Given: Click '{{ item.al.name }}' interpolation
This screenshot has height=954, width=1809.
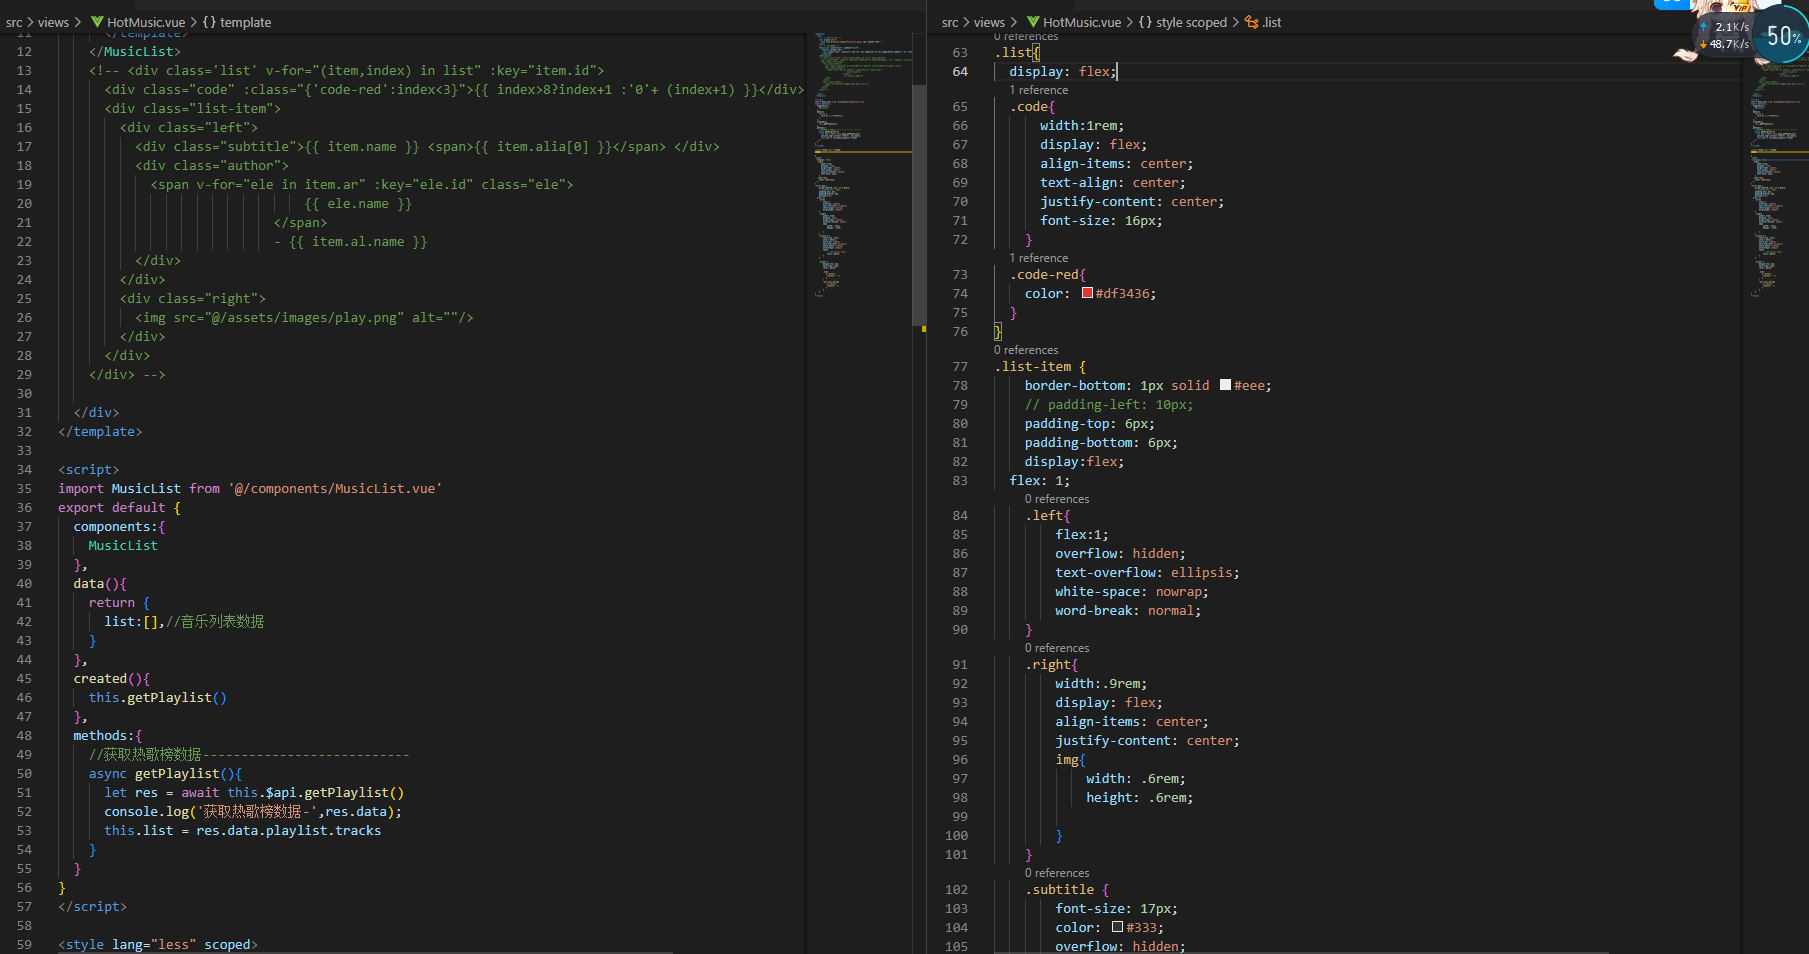Looking at the screenshot, I should (358, 241).
